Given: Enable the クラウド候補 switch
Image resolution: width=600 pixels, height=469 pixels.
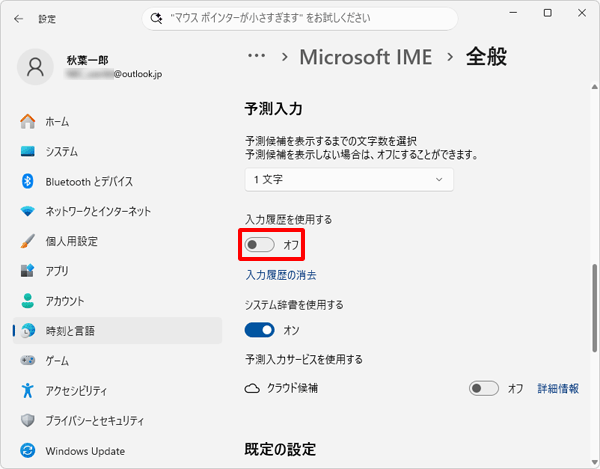Looking at the screenshot, I should tap(484, 389).
